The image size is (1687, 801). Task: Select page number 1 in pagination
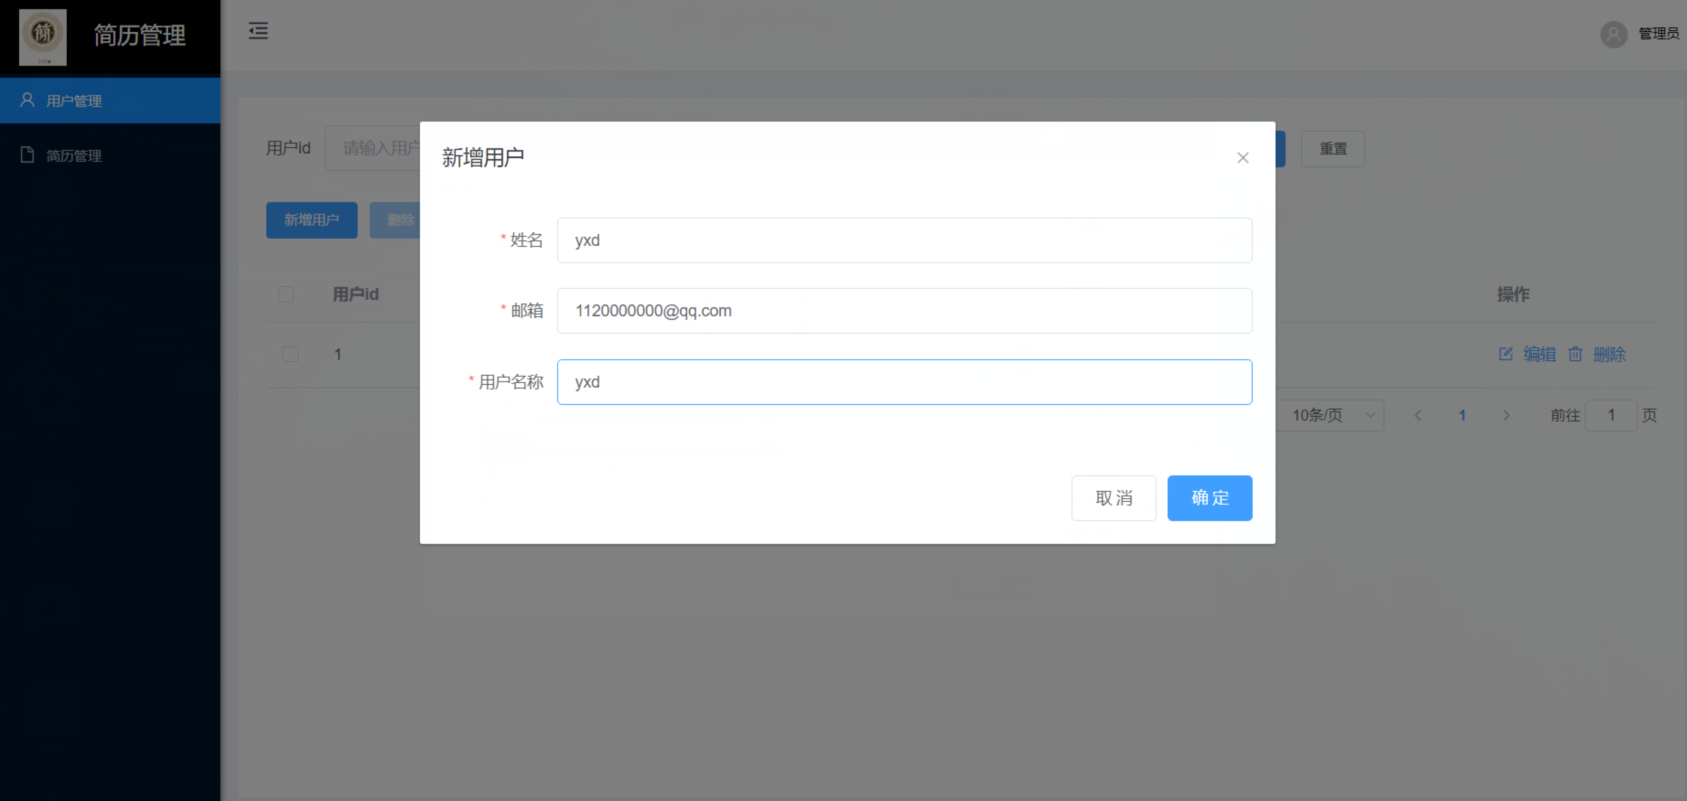(x=1462, y=415)
